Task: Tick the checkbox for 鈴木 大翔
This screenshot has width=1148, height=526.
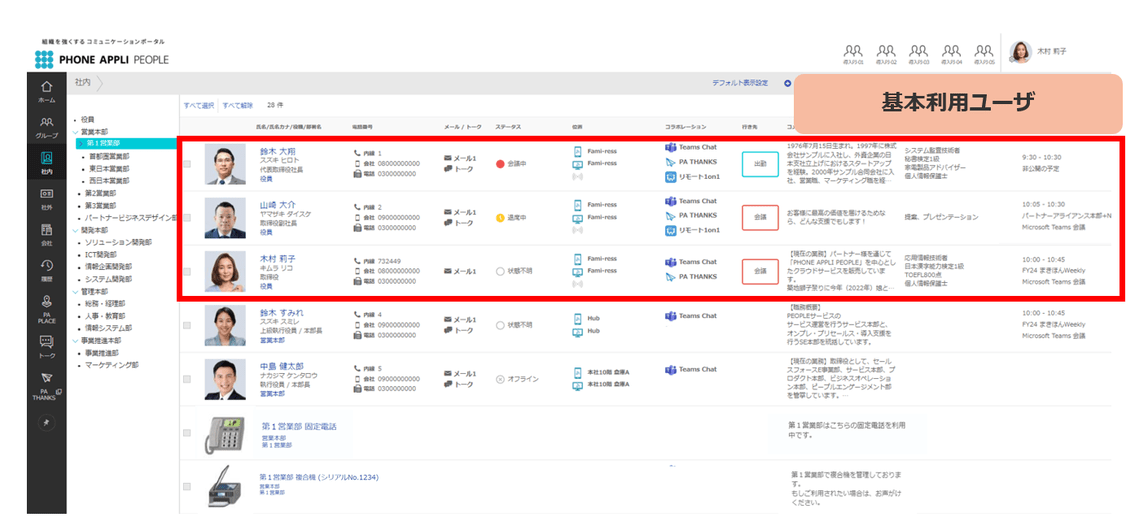Action: click(x=187, y=164)
